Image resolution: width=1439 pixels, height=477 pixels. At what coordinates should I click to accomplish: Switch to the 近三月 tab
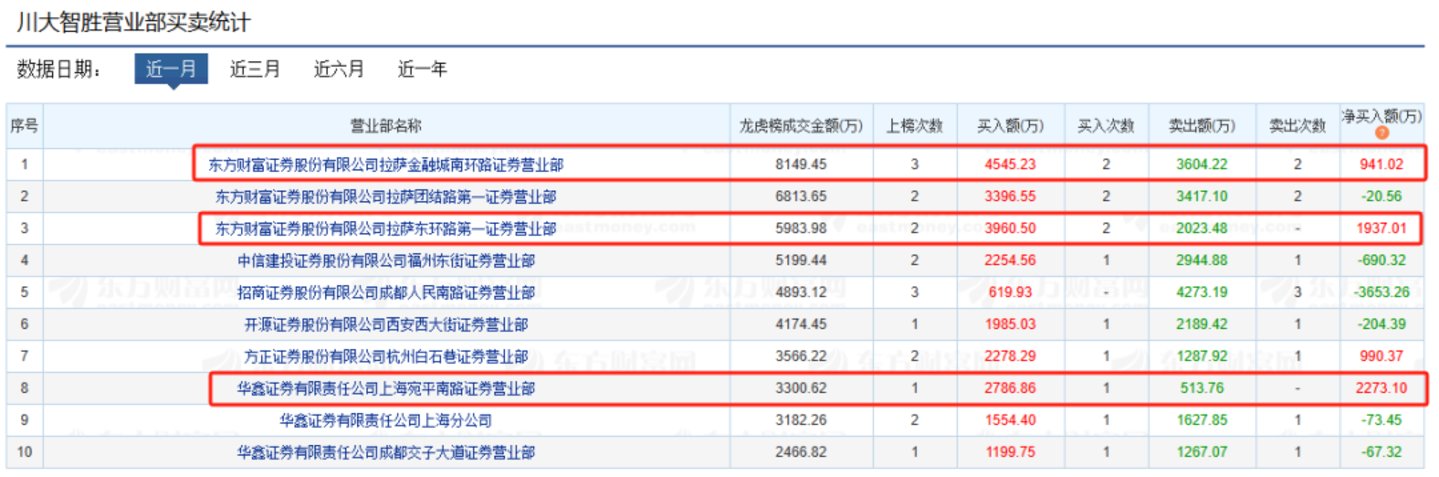pyautogui.click(x=255, y=69)
